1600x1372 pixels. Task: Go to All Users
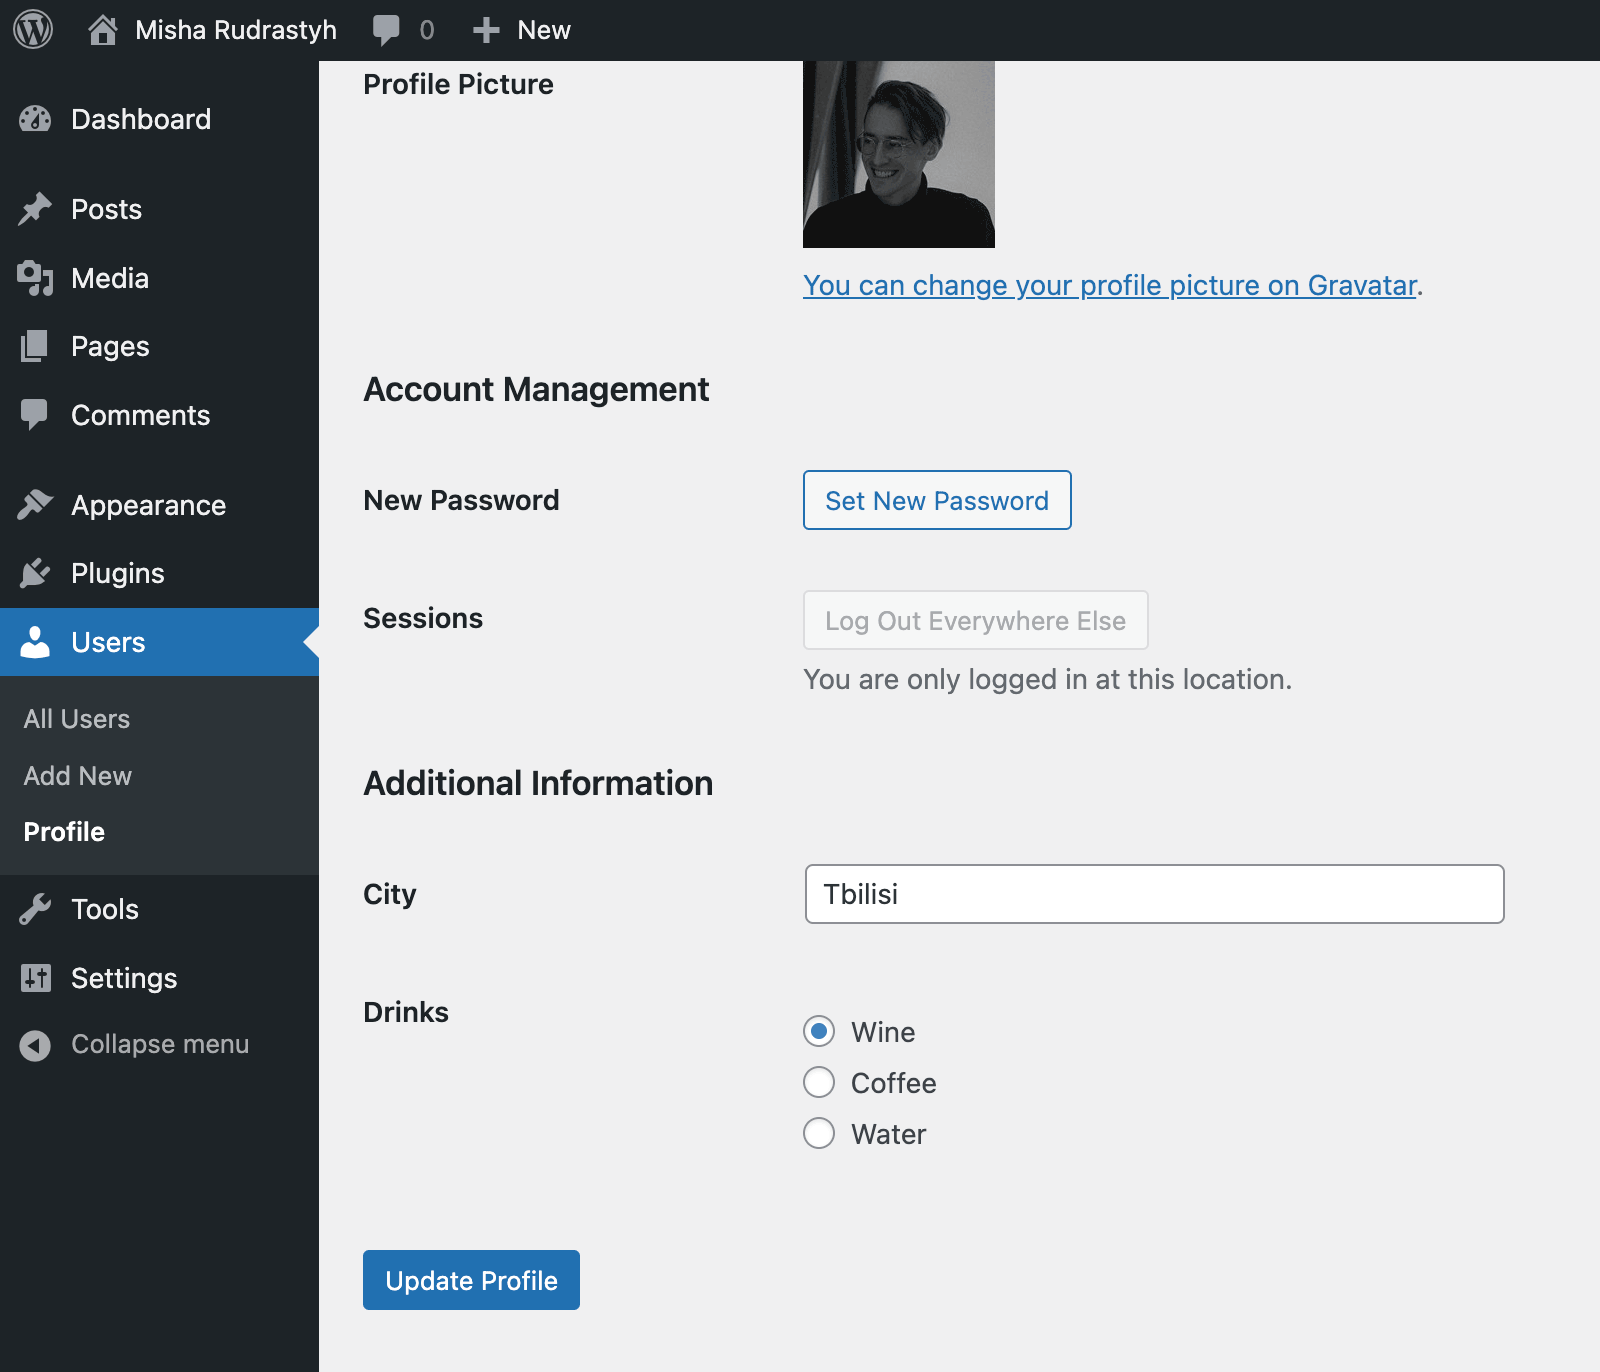[77, 718]
